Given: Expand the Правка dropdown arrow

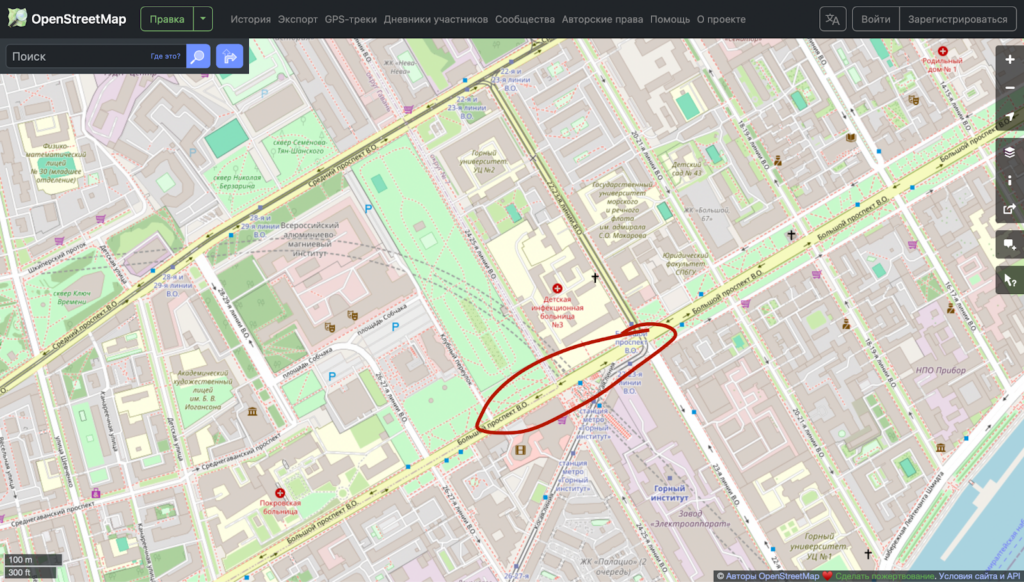Looking at the screenshot, I should (203, 19).
